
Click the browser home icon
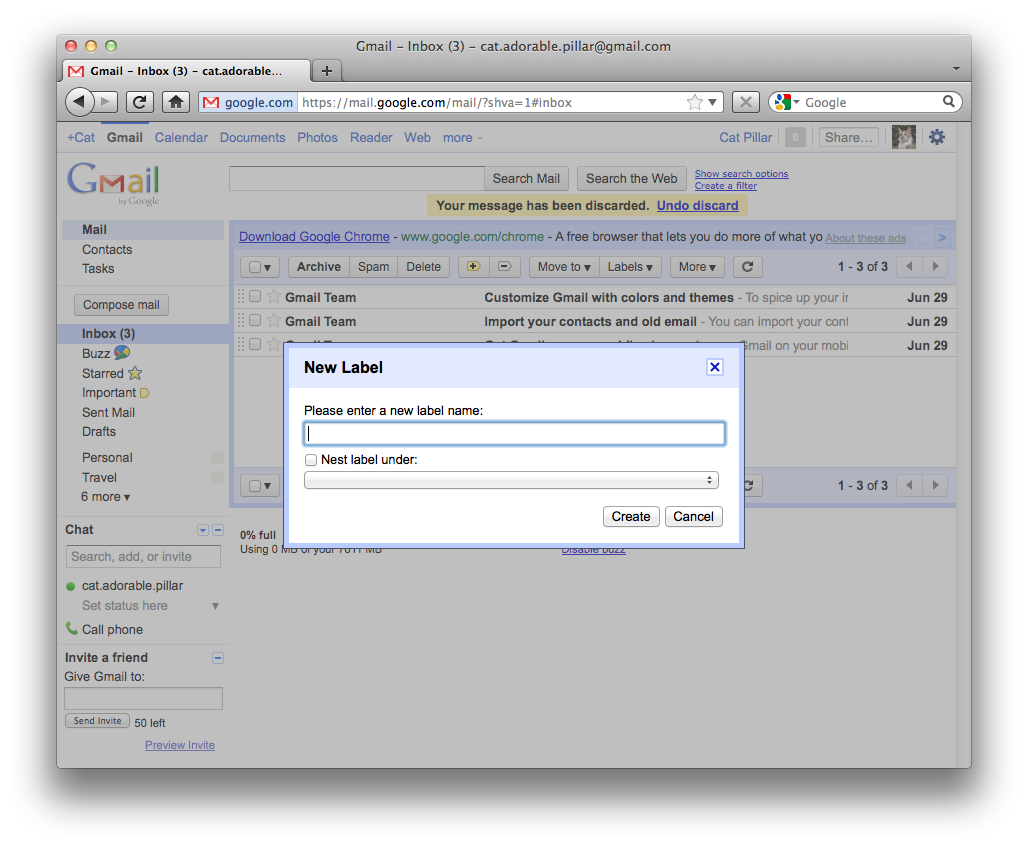click(176, 102)
